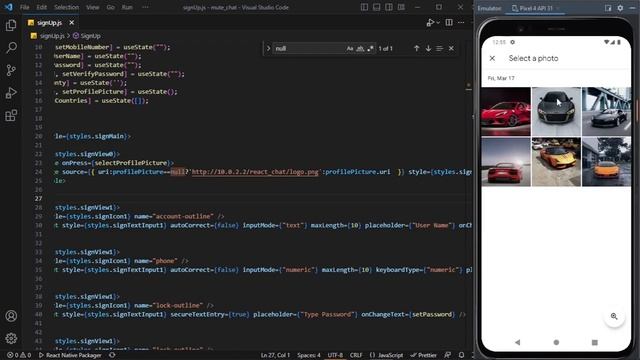Close the find widget

pos(451,48)
